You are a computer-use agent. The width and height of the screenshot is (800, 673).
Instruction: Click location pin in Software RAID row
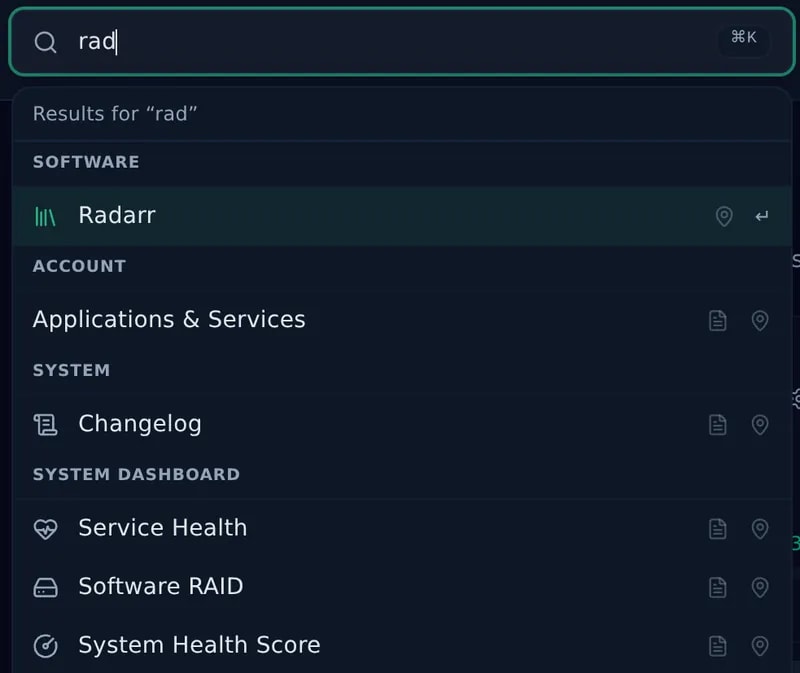tap(760, 587)
